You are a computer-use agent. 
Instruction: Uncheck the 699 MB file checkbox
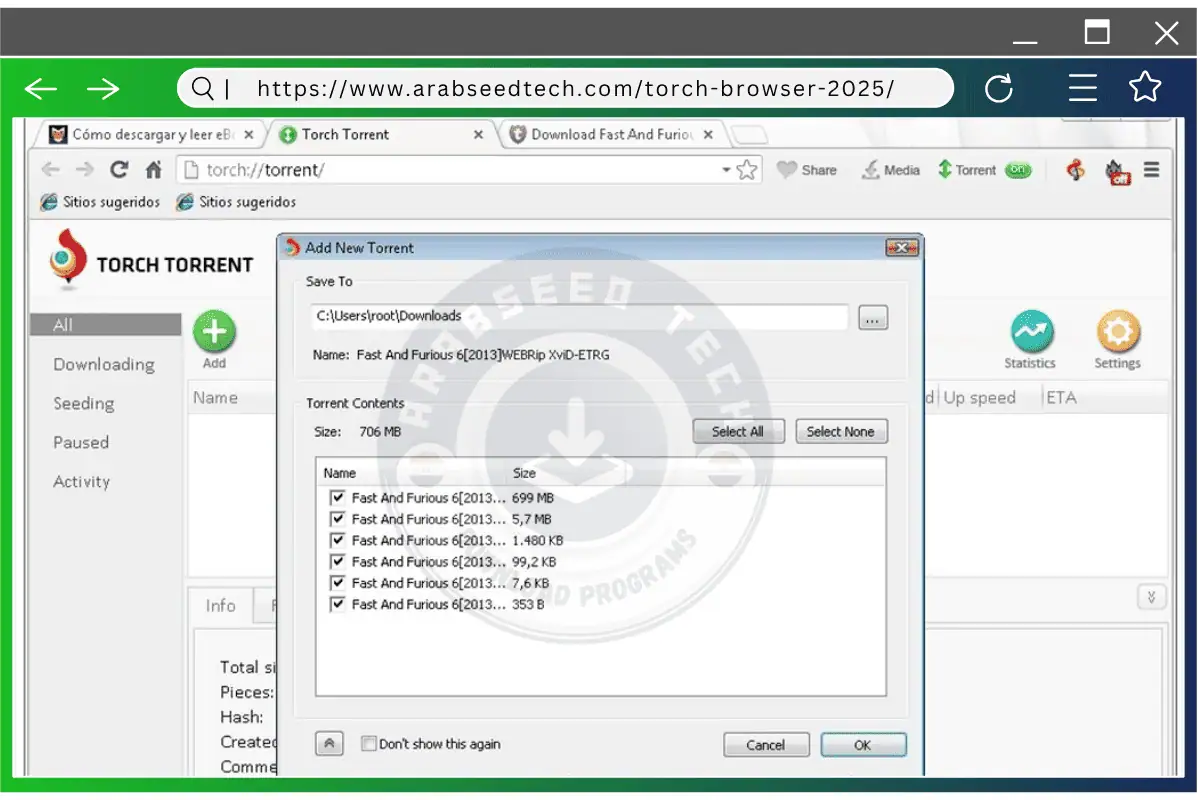click(337, 497)
